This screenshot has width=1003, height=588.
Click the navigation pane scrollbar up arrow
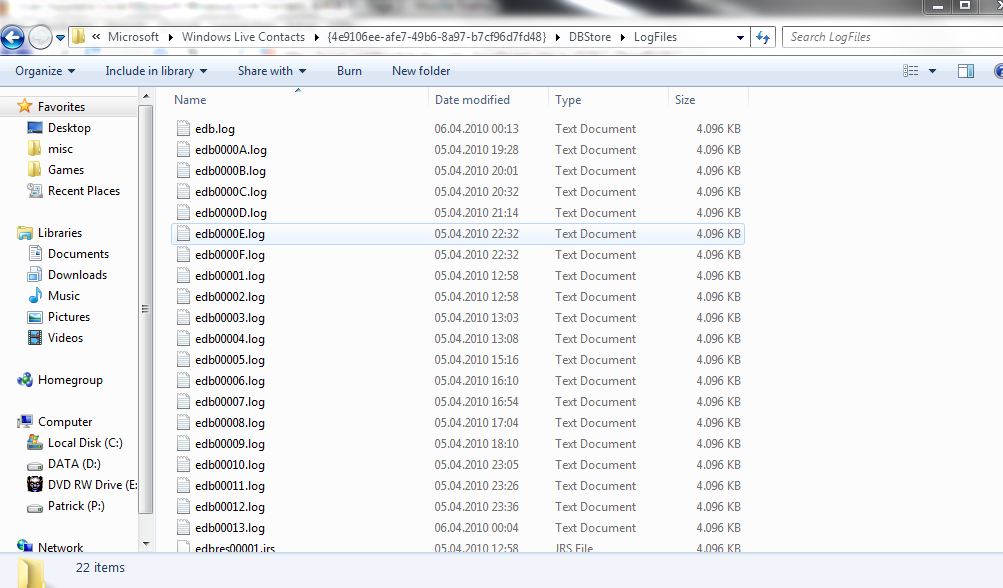point(146,97)
